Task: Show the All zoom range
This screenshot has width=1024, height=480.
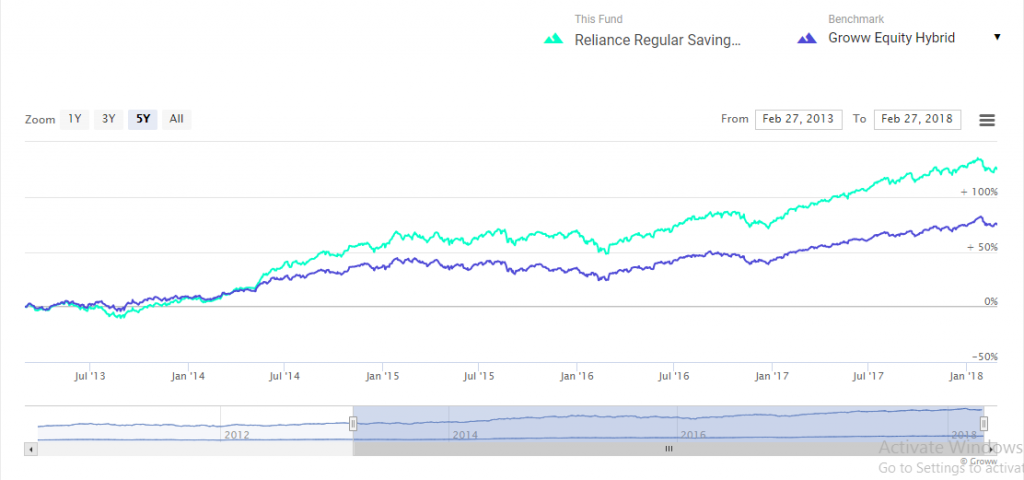Action: [x=176, y=119]
